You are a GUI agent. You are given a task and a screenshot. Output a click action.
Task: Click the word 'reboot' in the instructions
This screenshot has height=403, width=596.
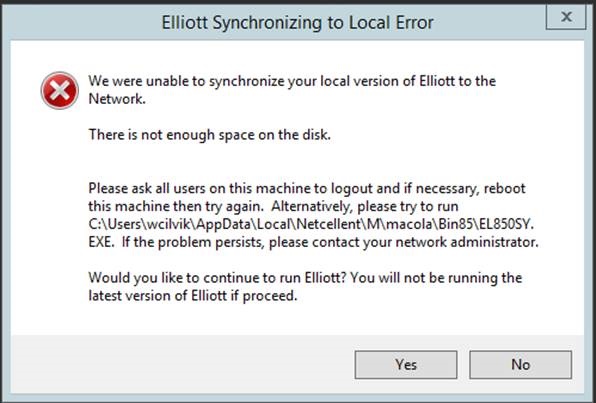tap(505, 189)
